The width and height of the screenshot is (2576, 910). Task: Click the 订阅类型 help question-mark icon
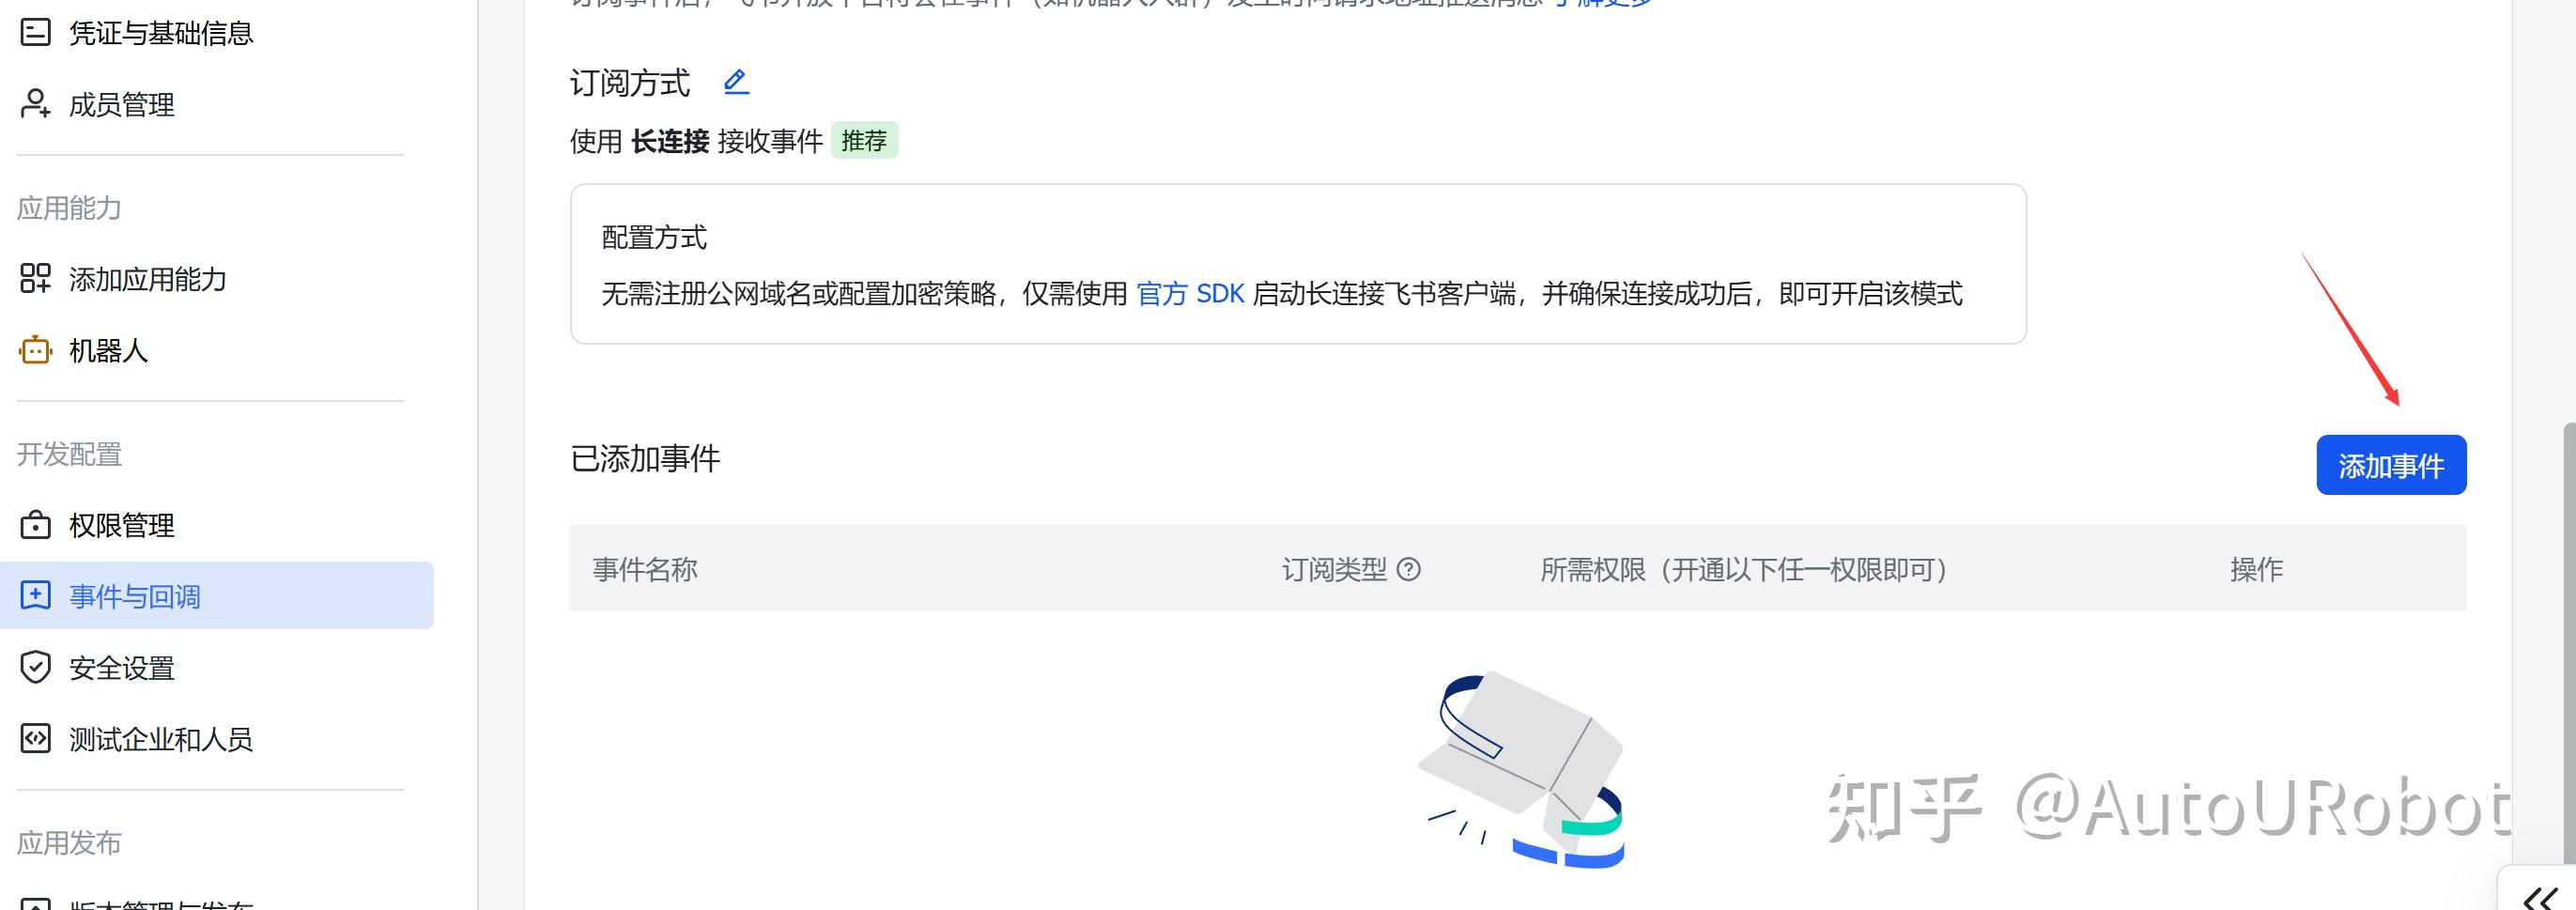tap(1408, 569)
